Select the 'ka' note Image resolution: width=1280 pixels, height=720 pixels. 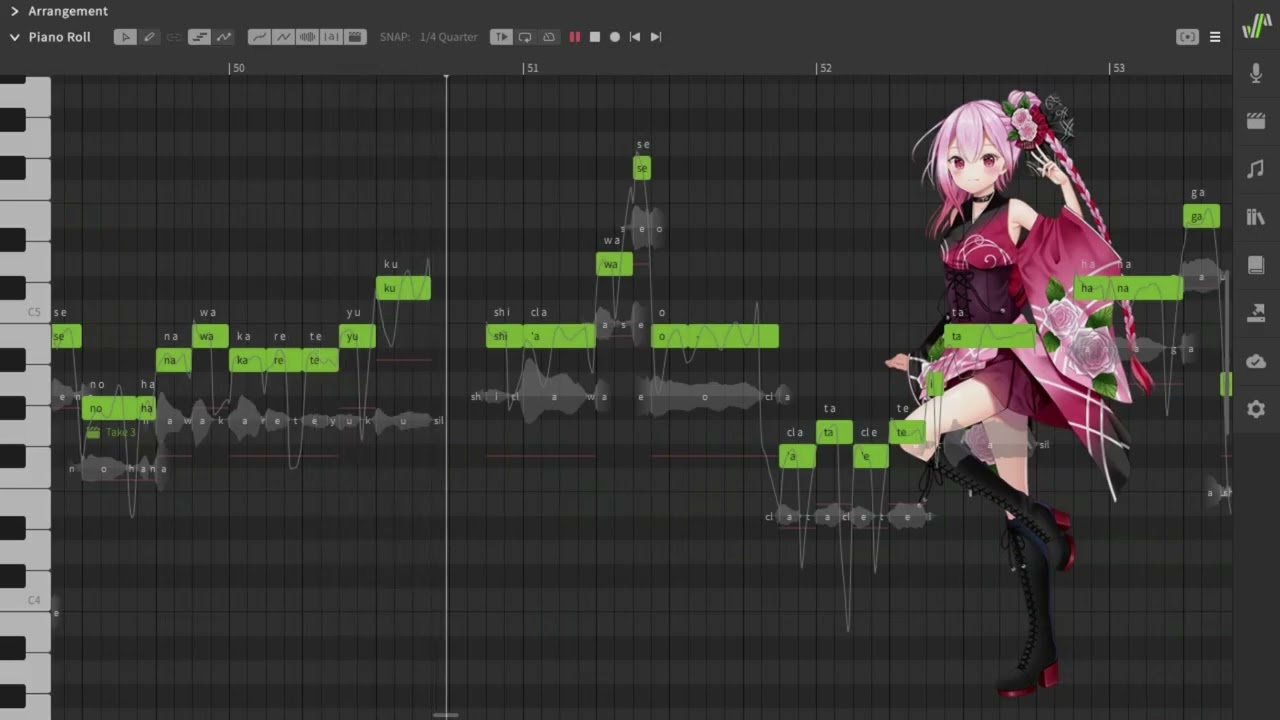tap(247, 360)
